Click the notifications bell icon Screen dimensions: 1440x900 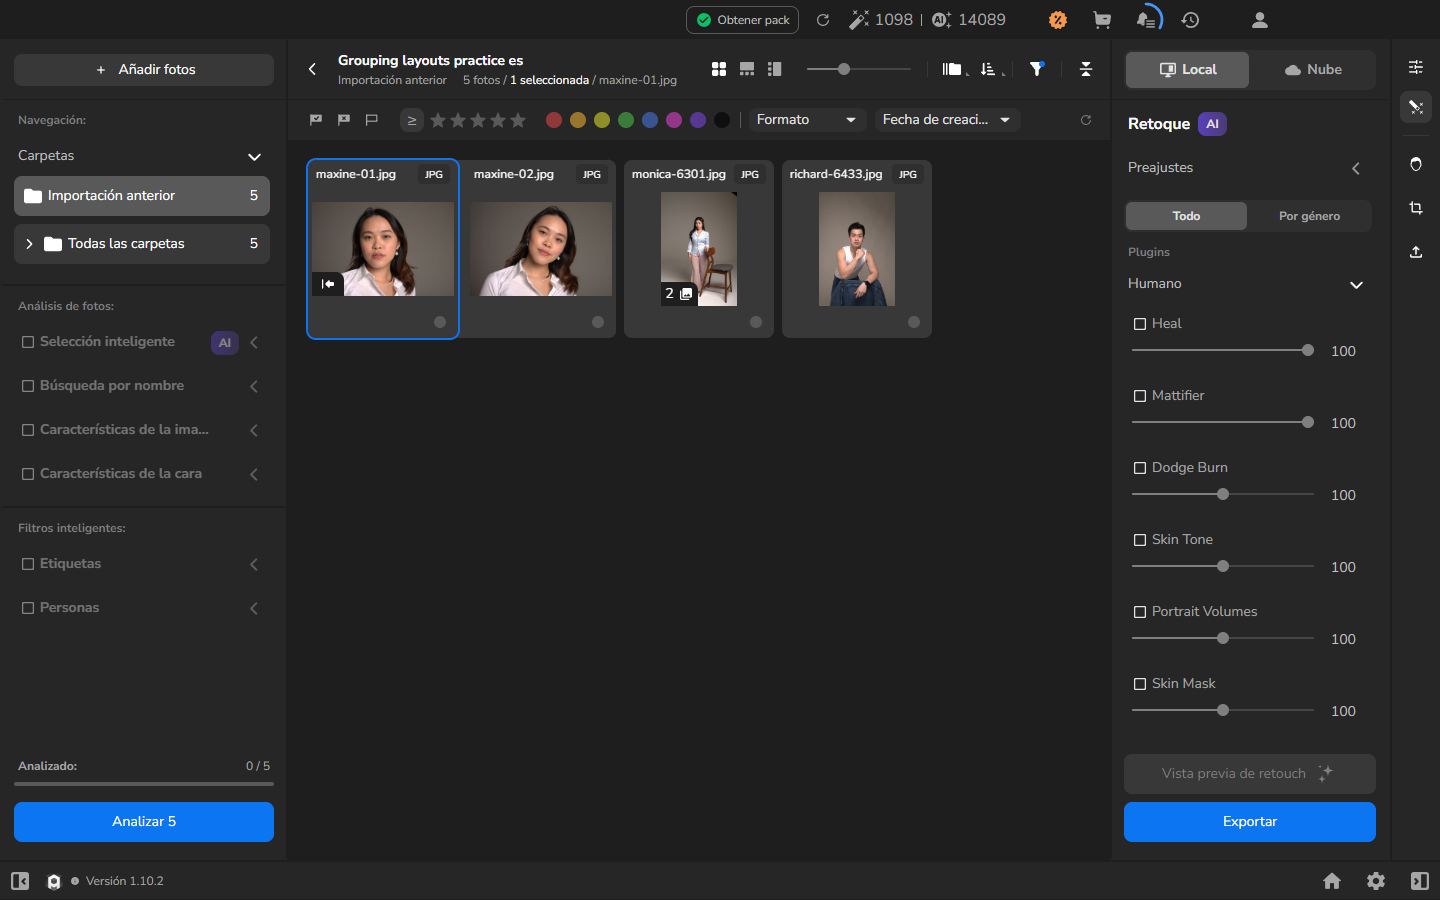[1148, 19]
